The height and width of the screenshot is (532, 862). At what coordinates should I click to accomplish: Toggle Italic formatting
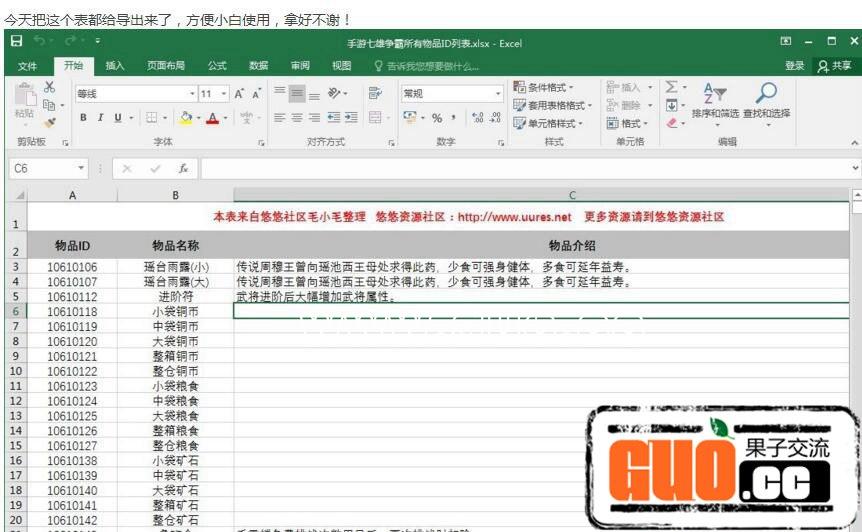(100, 117)
